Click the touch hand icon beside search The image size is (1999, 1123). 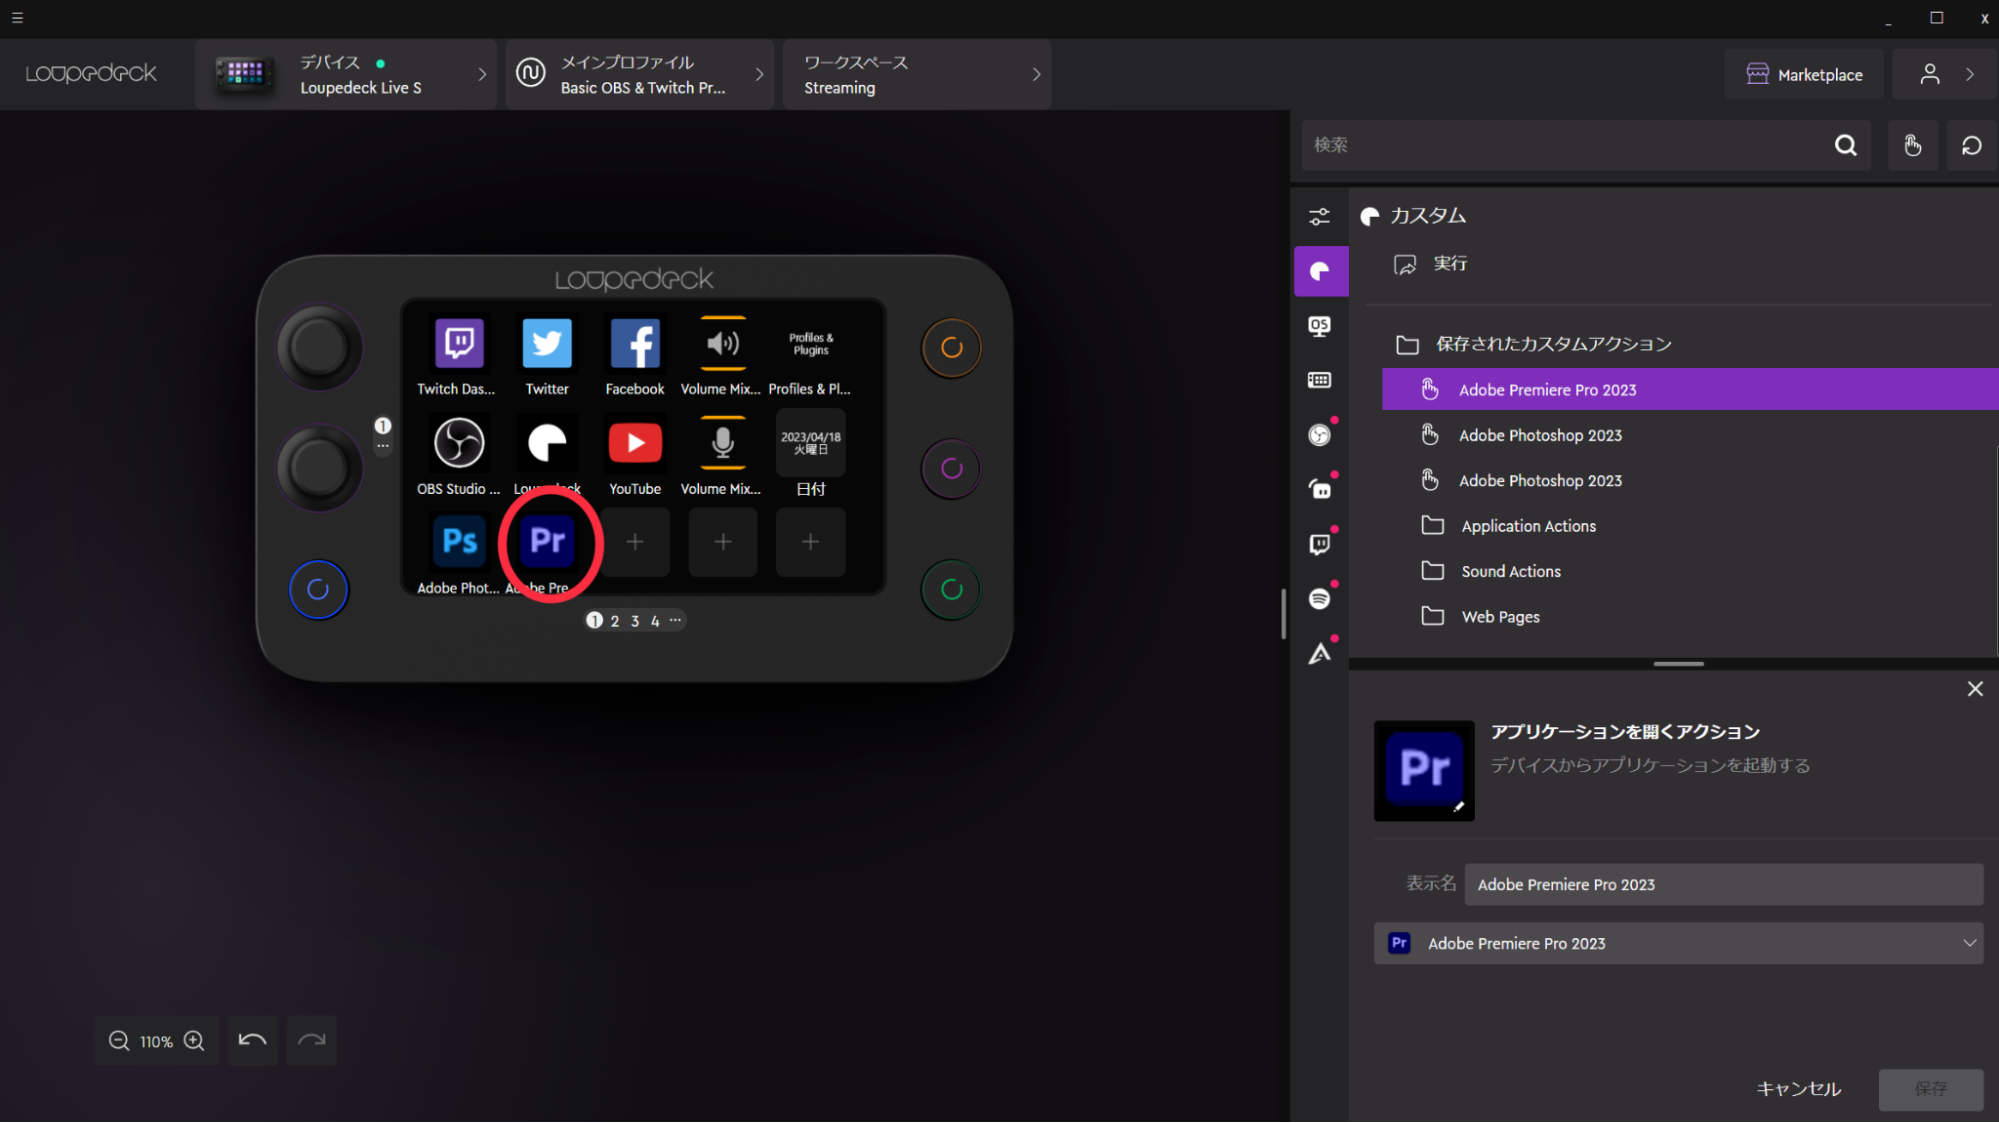pos(1912,145)
